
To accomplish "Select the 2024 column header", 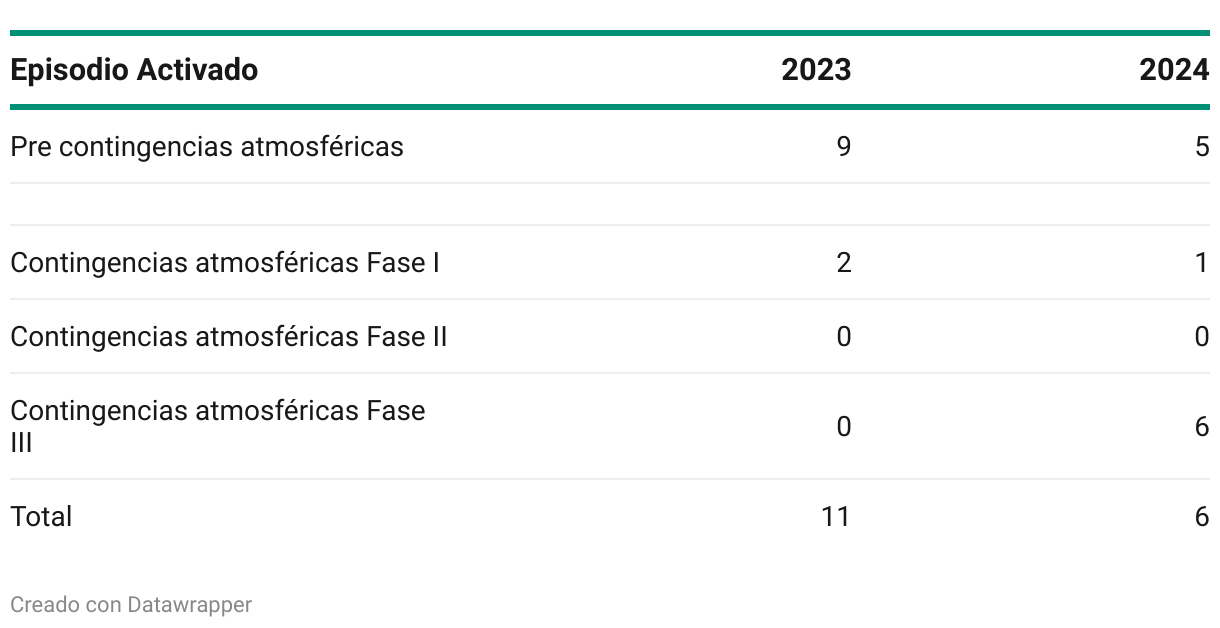I will 1175,70.
